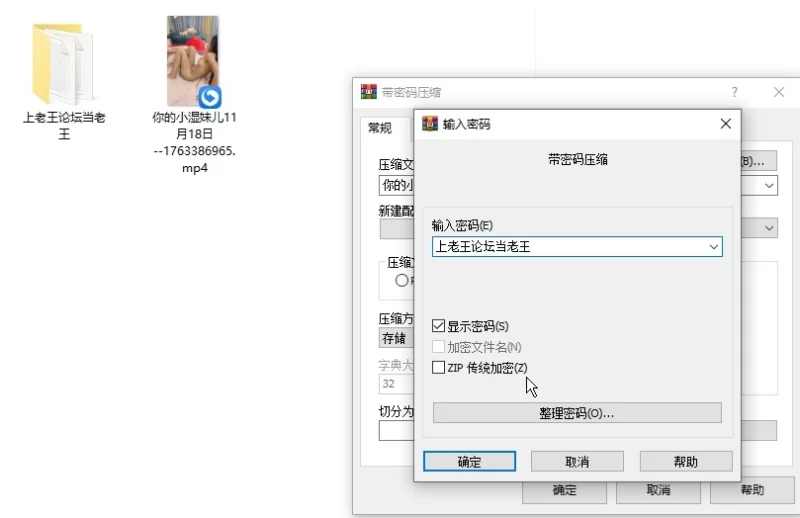The width and height of the screenshot is (800, 518).
Task: Open the 存储 compression method dropdown
Action: pyautogui.click(x=396, y=338)
